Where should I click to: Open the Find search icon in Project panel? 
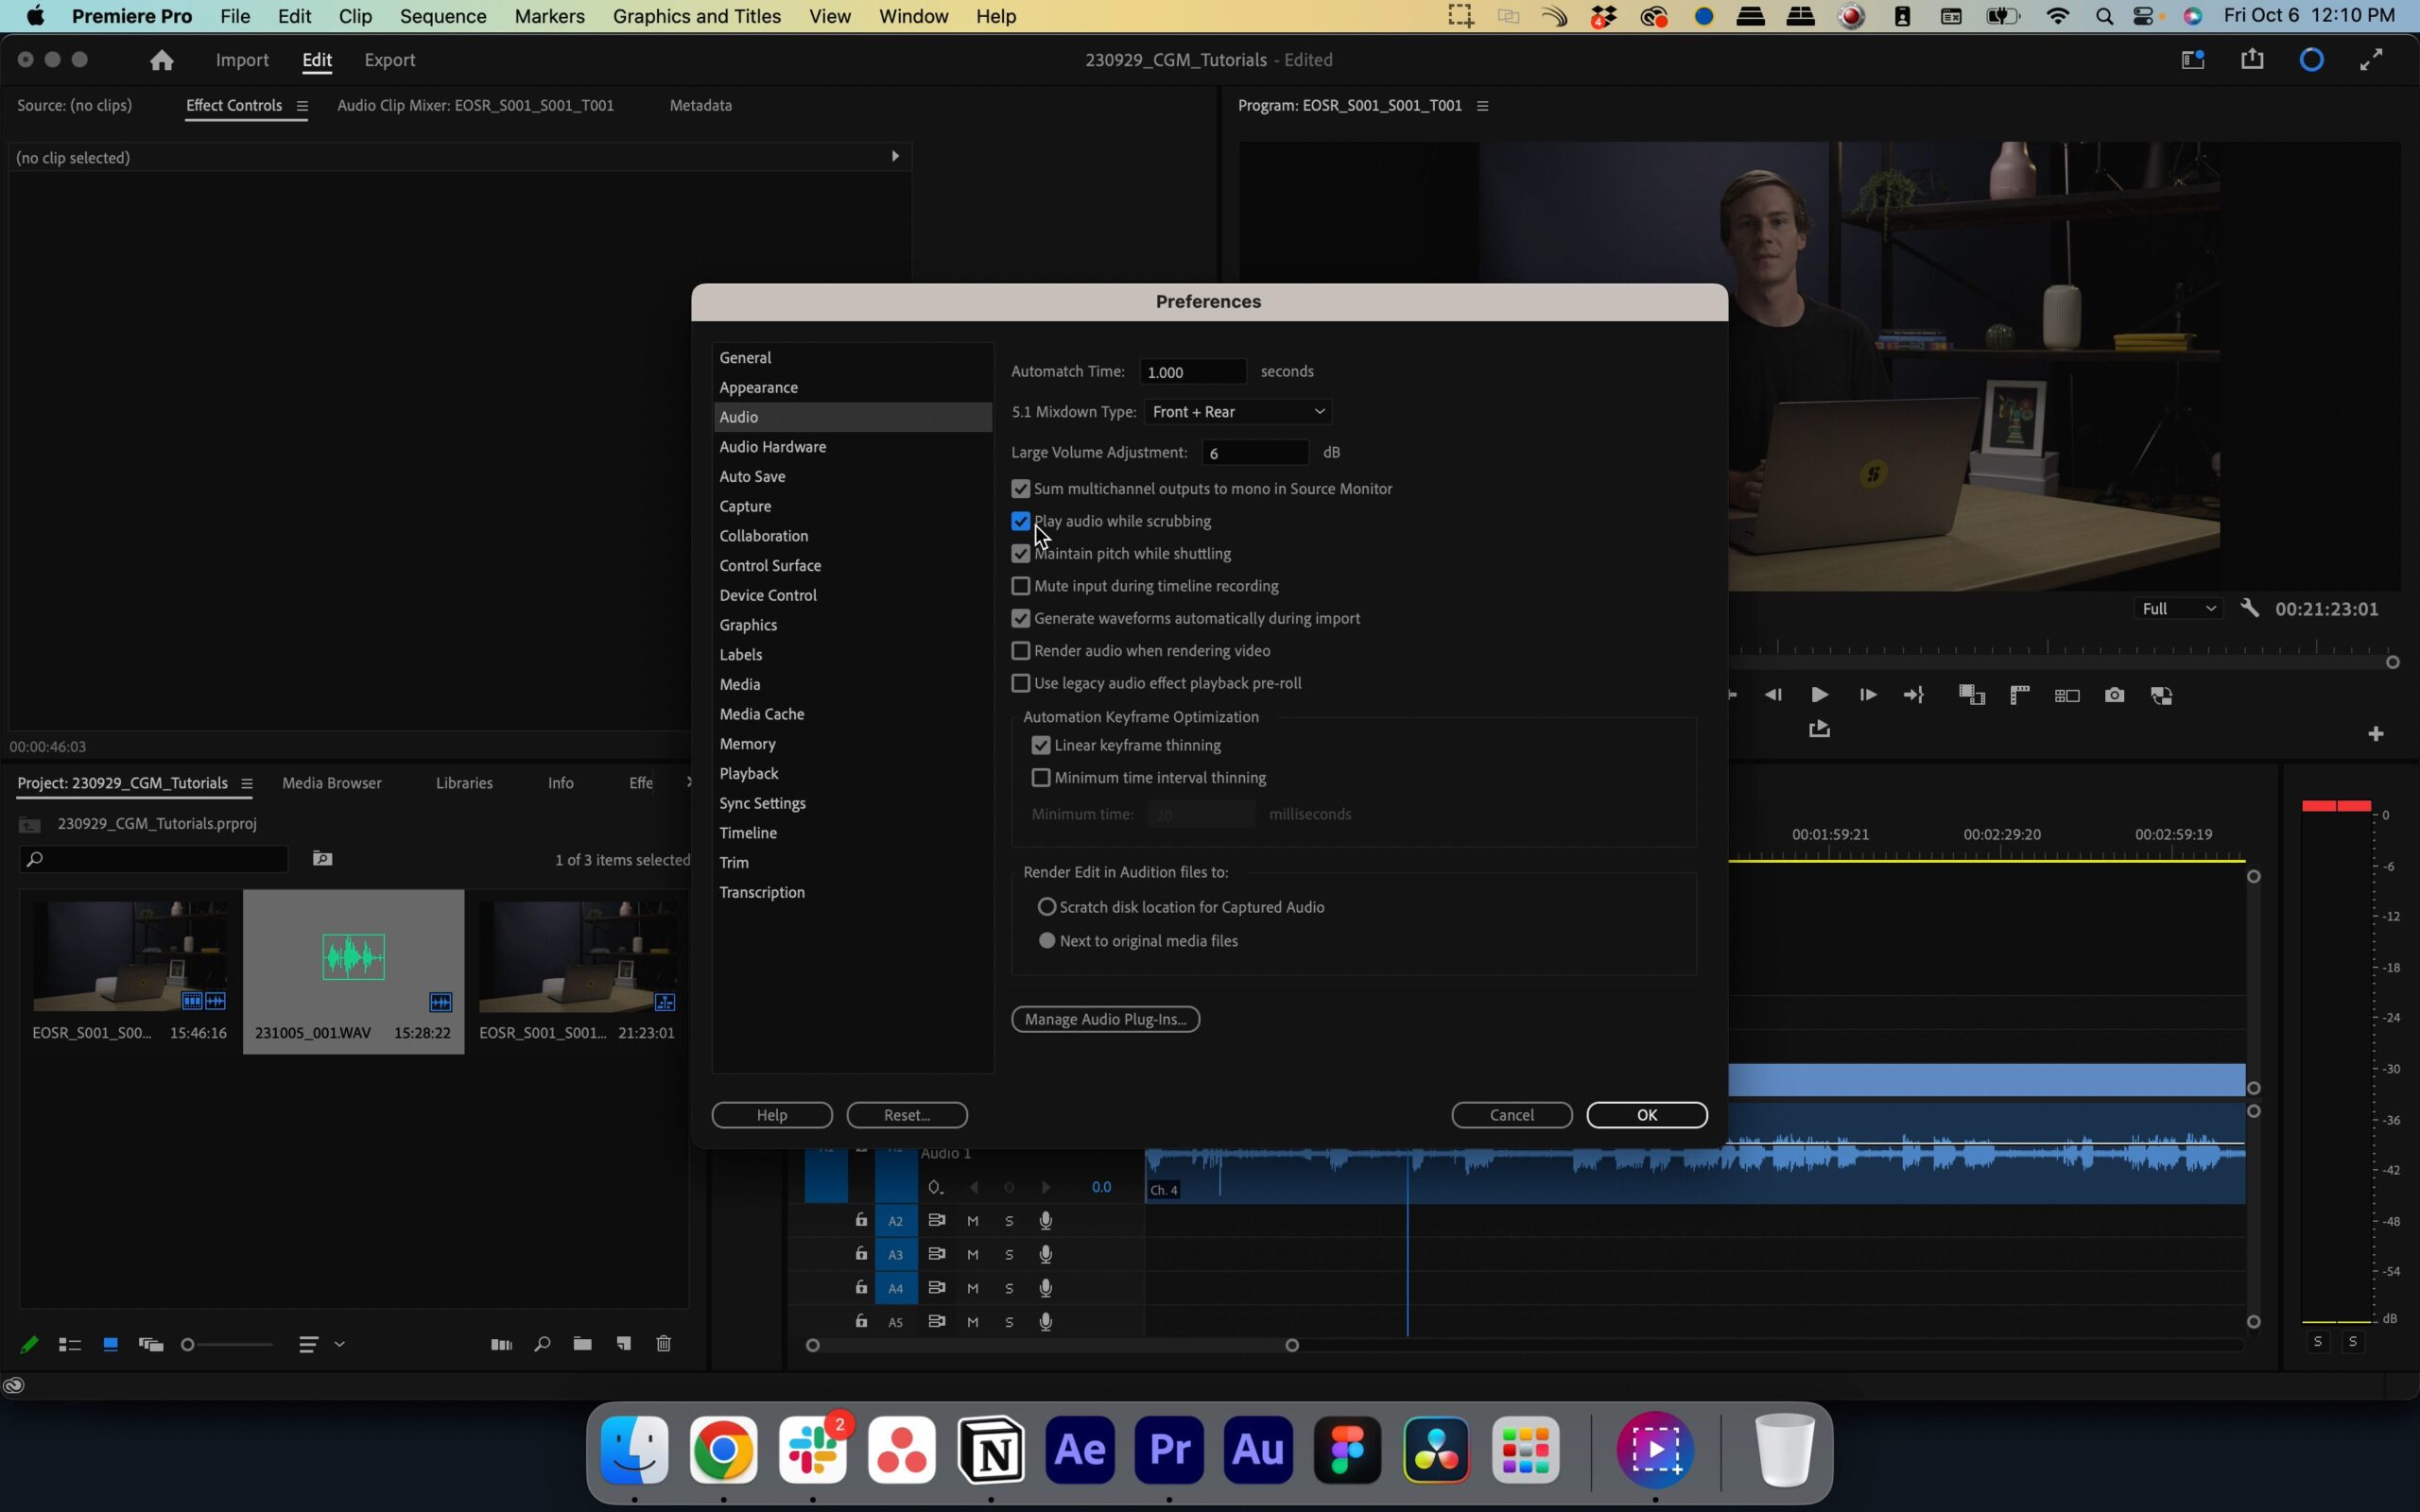(x=541, y=1344)
